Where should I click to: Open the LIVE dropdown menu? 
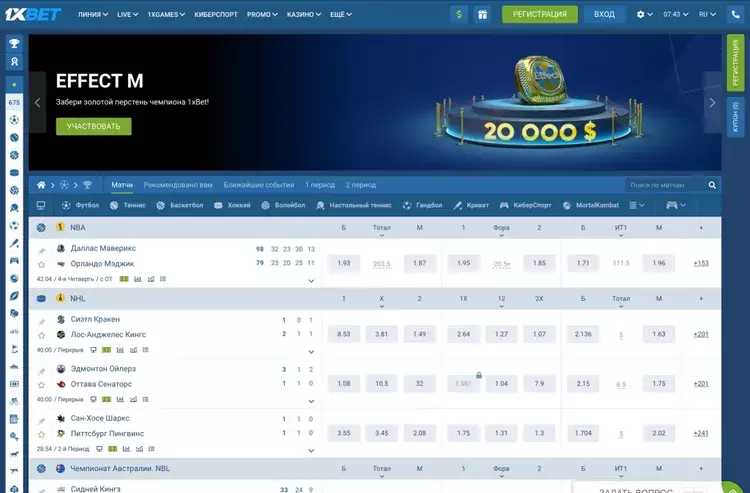pos(128,14)
